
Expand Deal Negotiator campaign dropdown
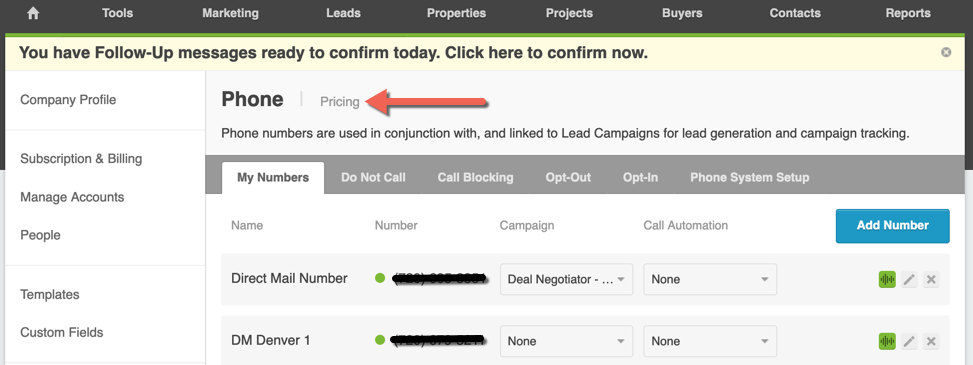567,279
